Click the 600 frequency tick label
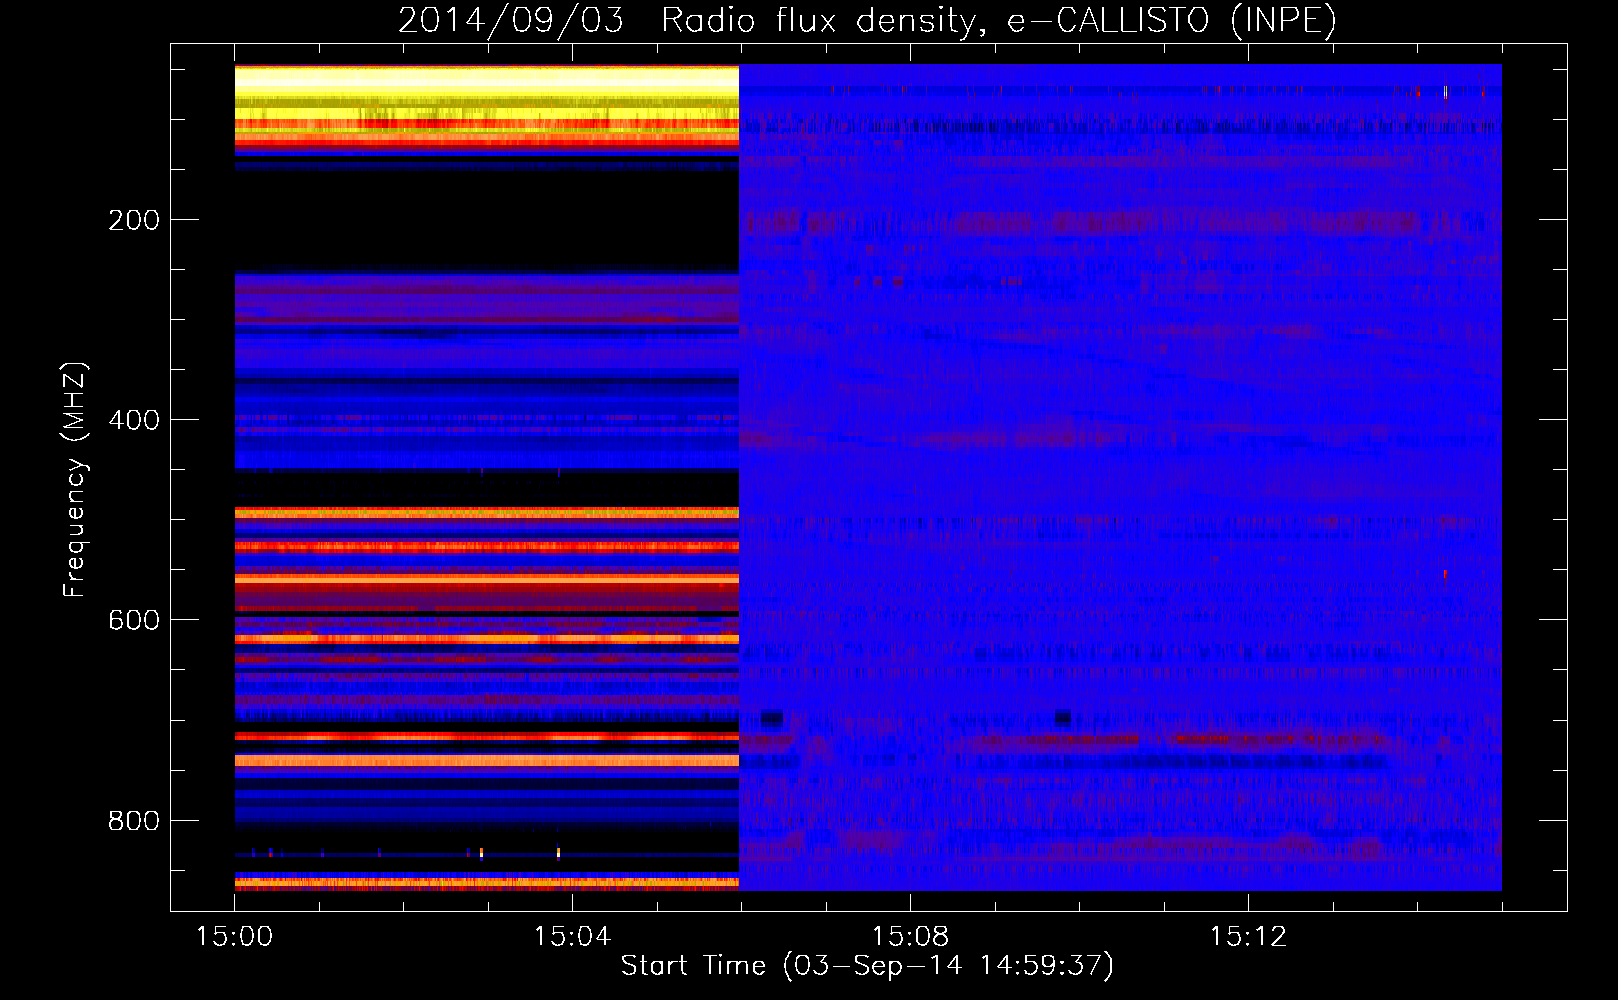The image size is (1618, 1000). 134,620
